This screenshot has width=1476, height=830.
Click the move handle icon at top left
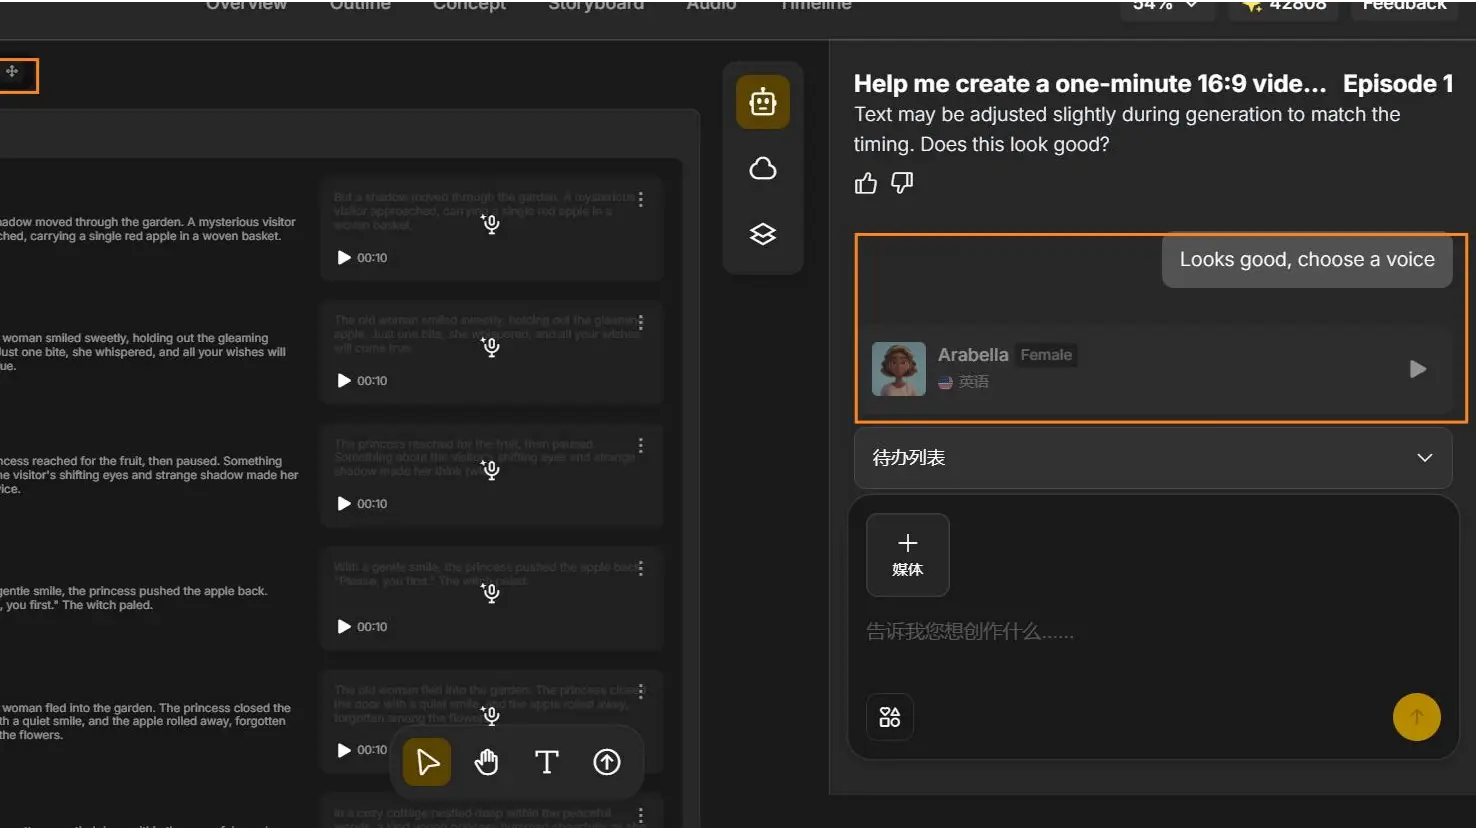[12, 72]
